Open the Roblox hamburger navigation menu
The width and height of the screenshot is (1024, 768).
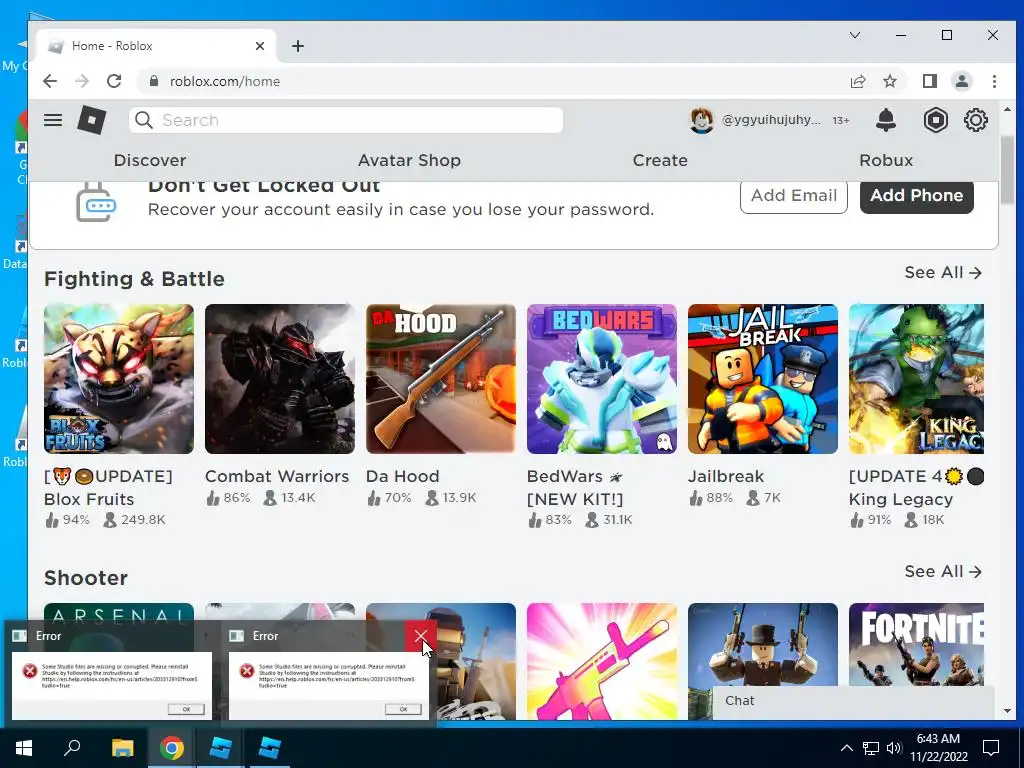click(x=53, y=120)
